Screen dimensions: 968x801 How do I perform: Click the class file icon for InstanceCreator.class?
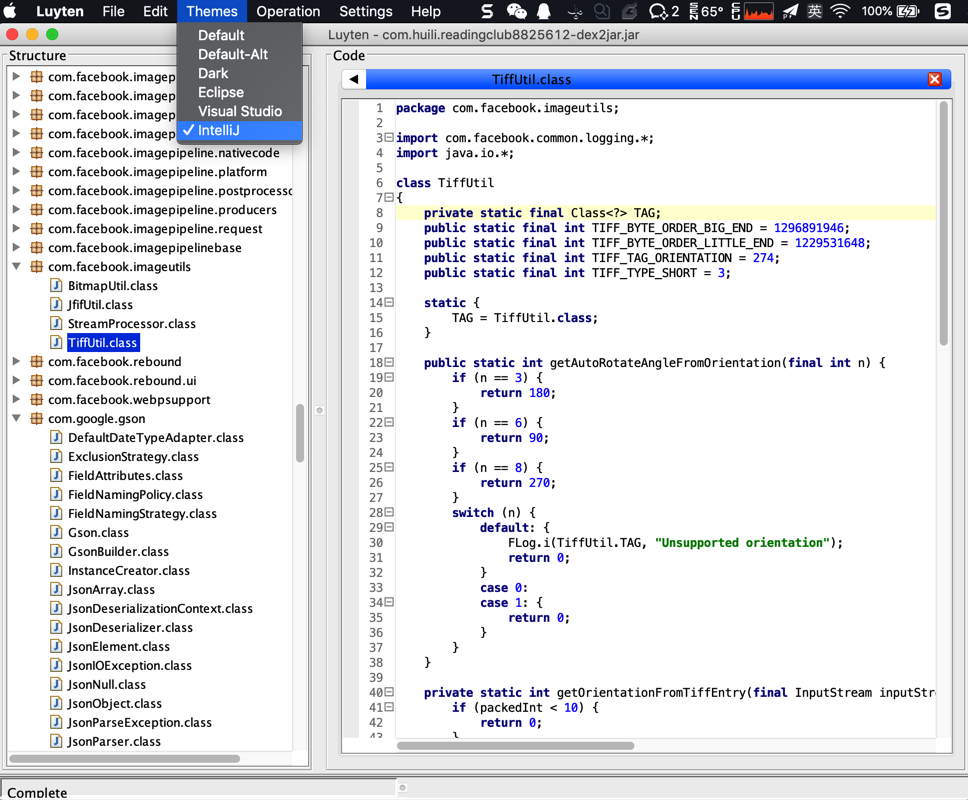pos(56,571)
